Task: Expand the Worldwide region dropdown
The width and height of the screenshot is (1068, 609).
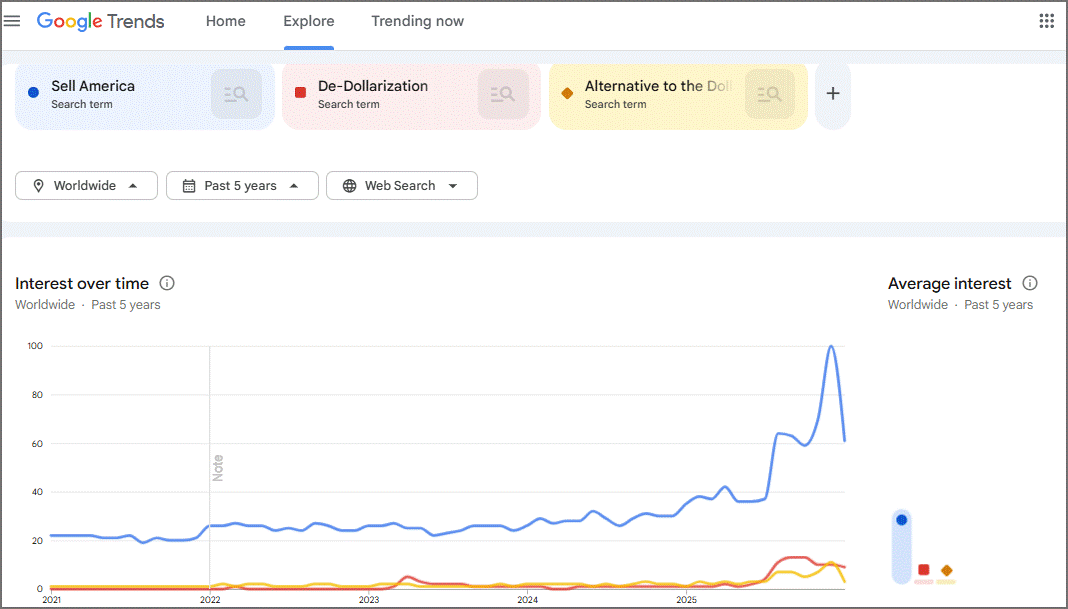Action: (x=87, y=185)
